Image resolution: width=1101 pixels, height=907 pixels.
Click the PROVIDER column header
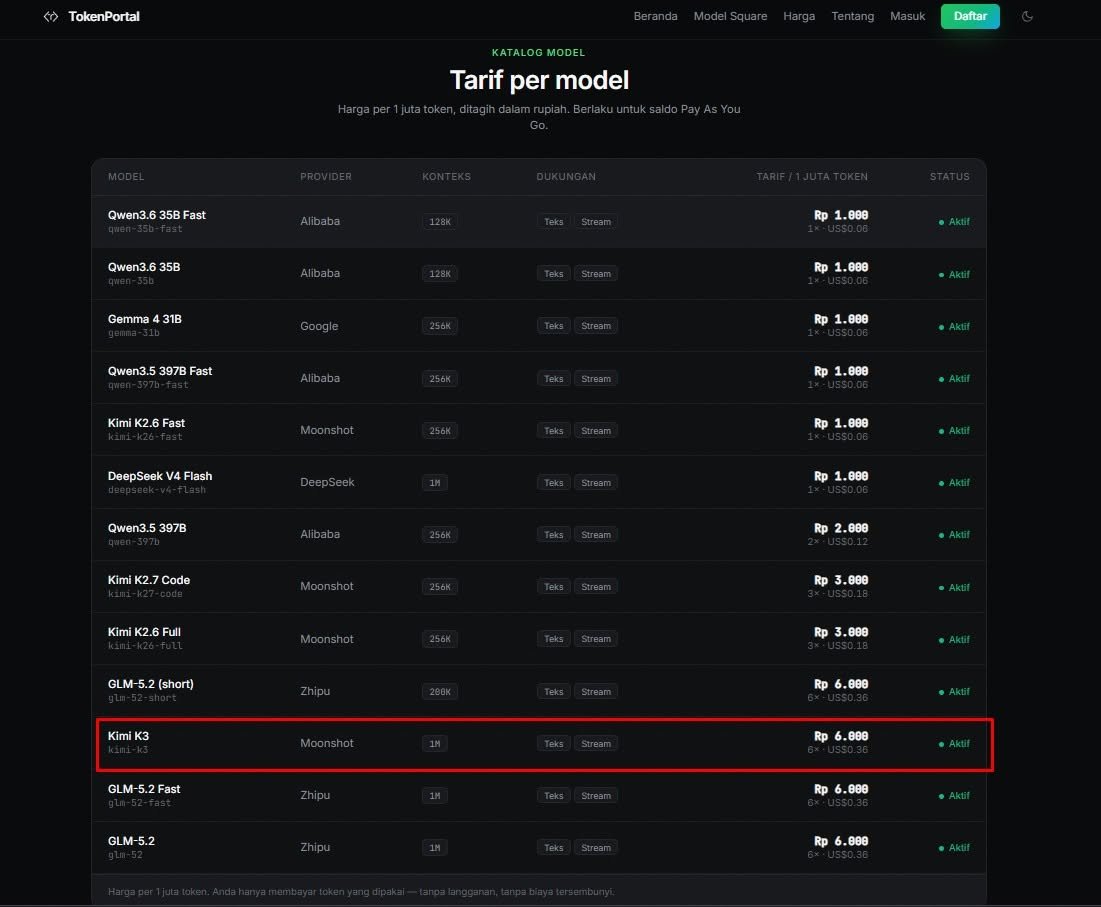point(326,177)
